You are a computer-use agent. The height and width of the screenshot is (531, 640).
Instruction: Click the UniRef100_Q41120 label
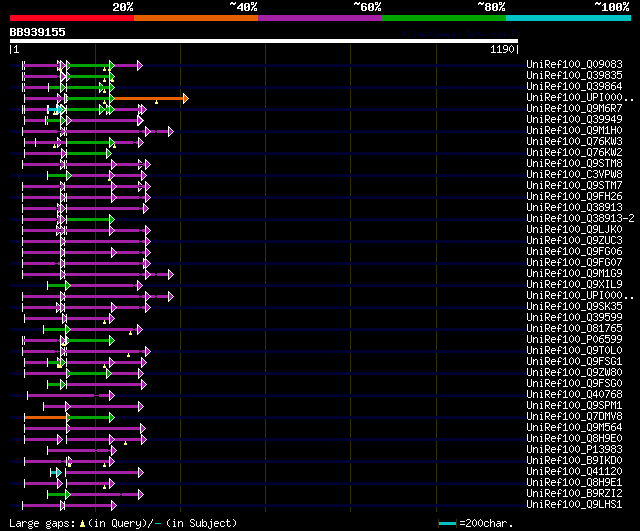(574, 472)
